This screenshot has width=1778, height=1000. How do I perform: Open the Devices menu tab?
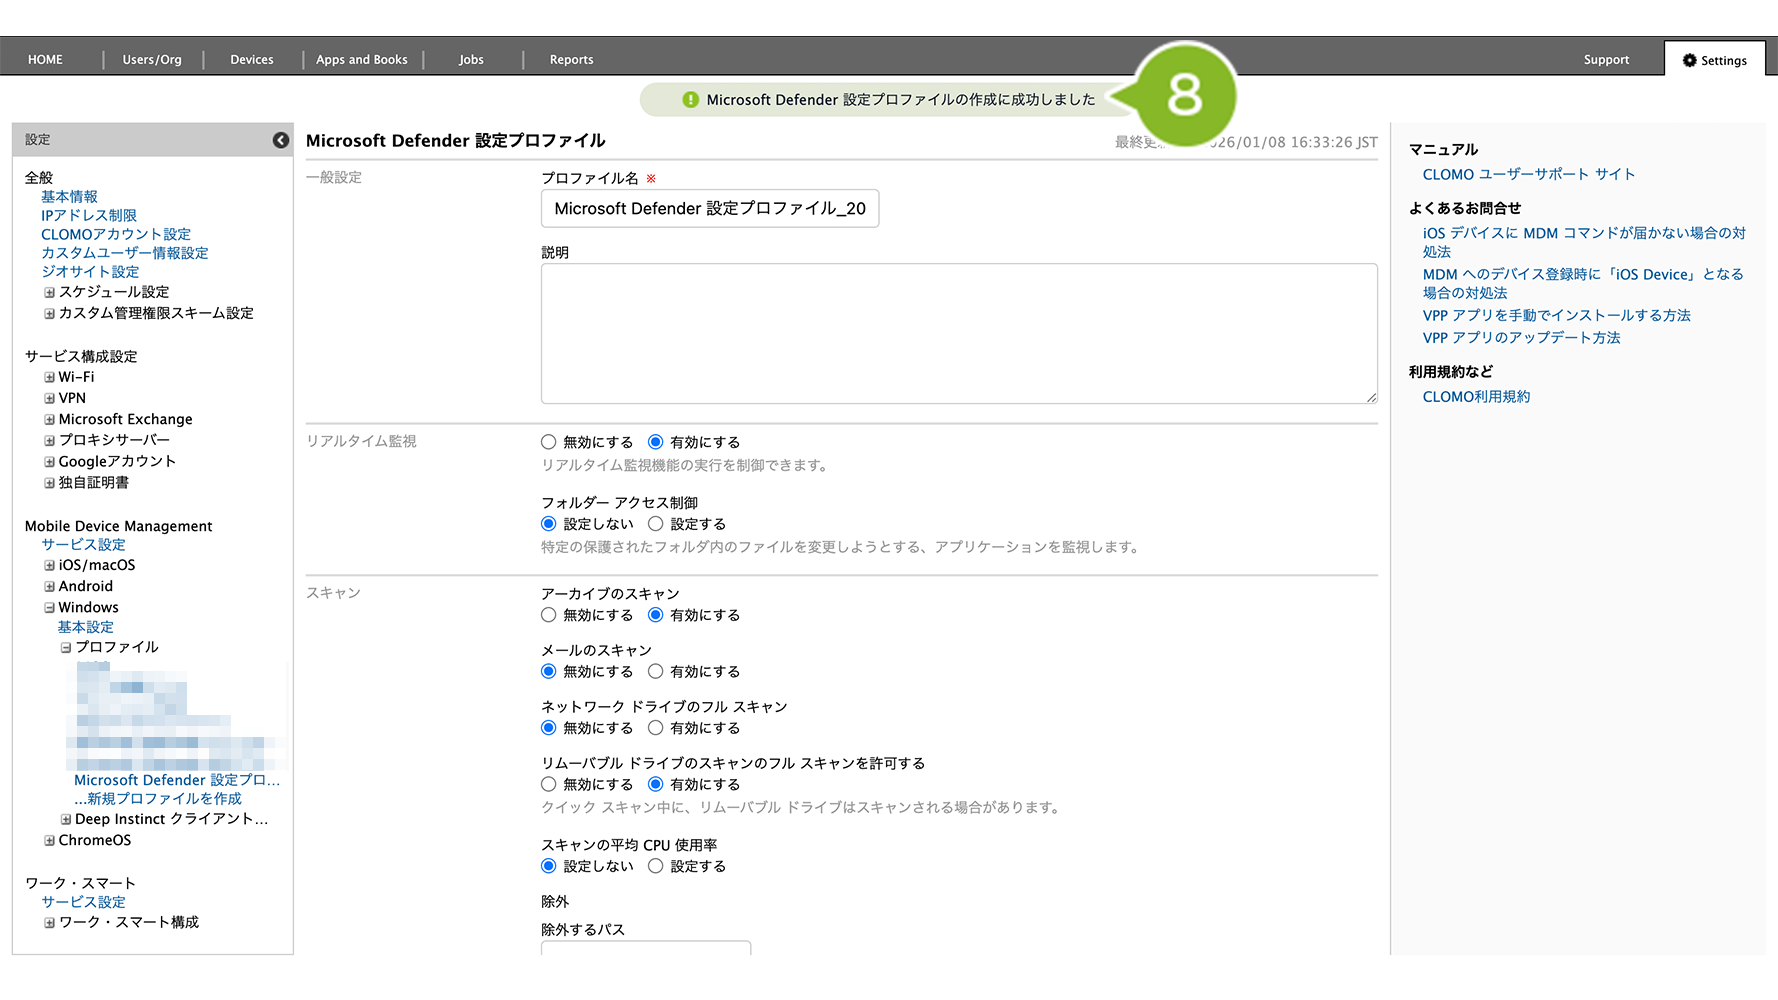pyautogui.click(x=252, y=60)
